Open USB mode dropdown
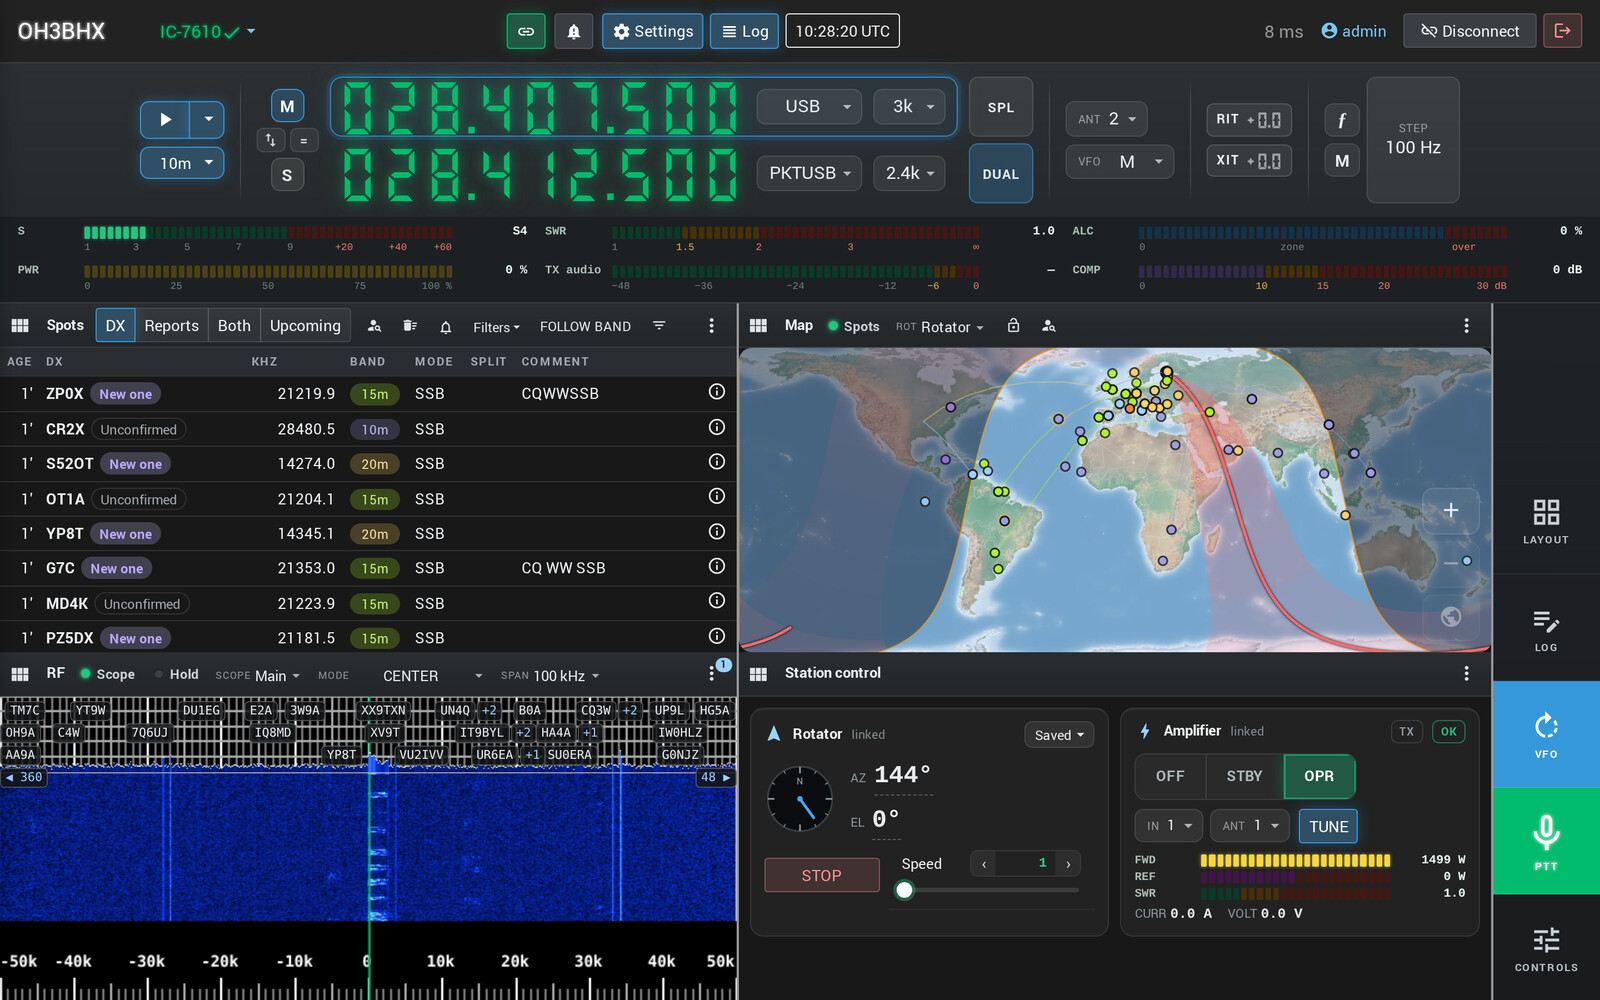The image size is (1600, 1000). coord(809,106)
